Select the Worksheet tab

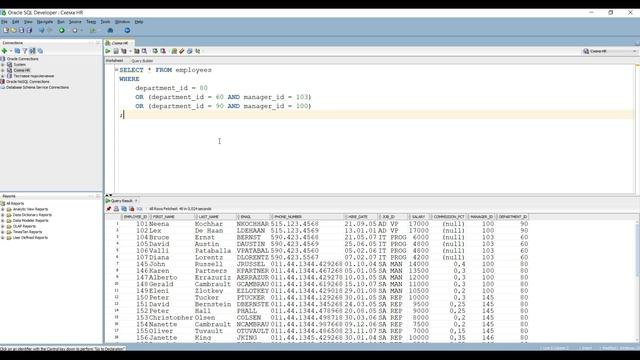click(114, 60)
